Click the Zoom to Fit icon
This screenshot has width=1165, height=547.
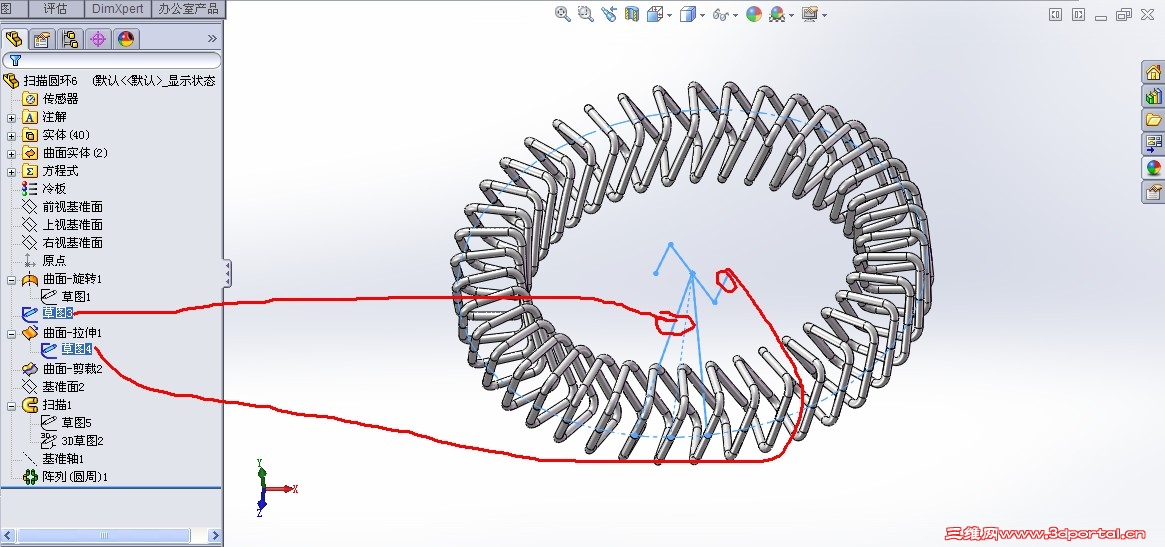pyautogui.click(x=562, y=14)
